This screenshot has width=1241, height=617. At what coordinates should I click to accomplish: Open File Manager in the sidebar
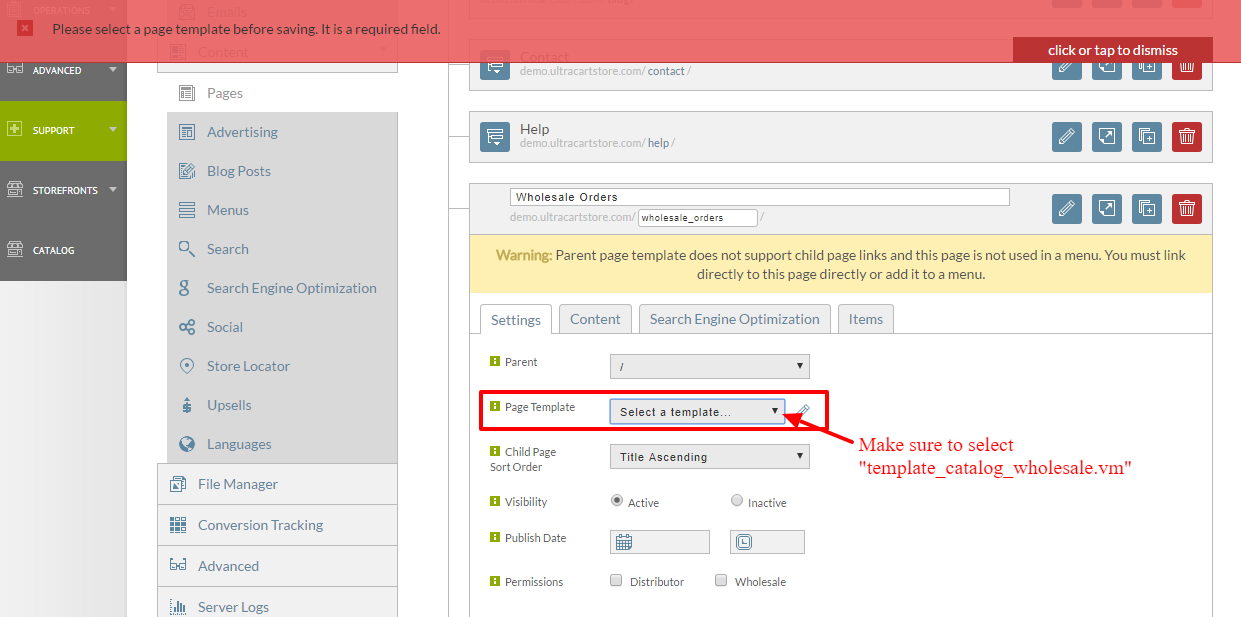[x=277, y=484]
